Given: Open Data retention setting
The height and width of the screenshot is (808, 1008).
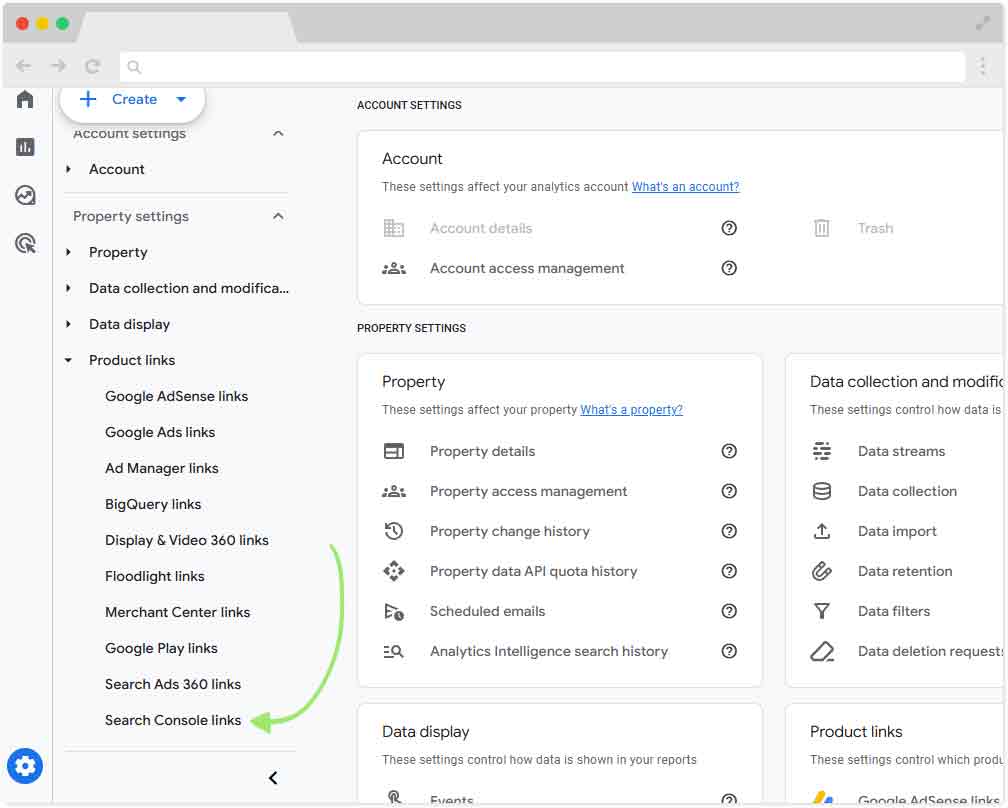Looking at the screenshot, I should coord(904,571).
